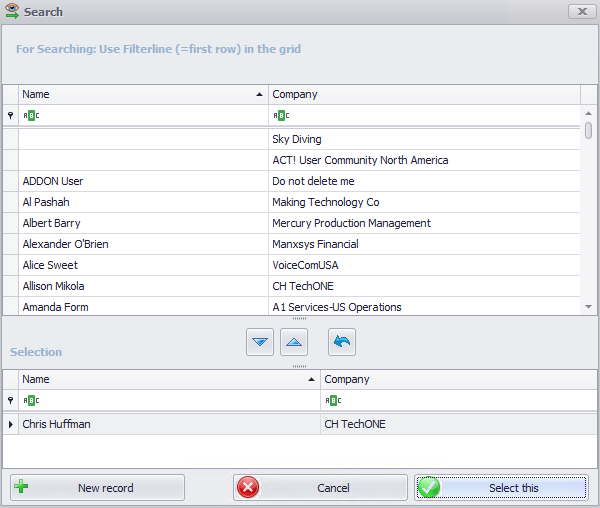This screenshot has height=508, width=600.
Task: Click CH TechONE cell in Allison Mikola row
Action: coord(424,287)
